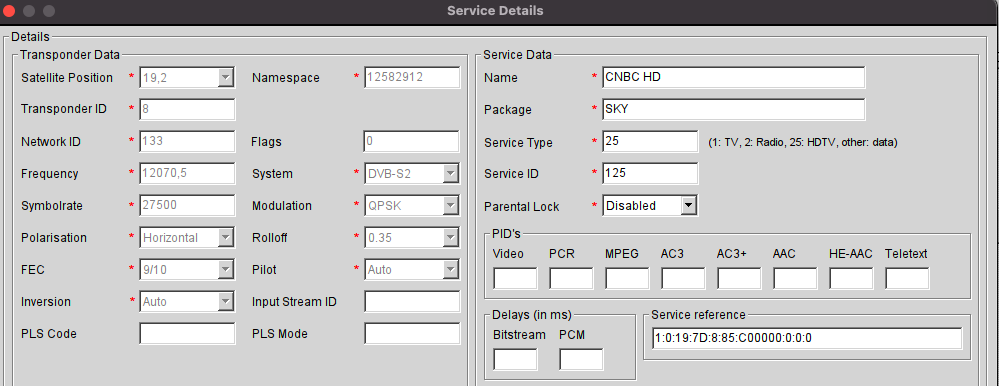Click the MPEG PID input field

pos(627,278)
